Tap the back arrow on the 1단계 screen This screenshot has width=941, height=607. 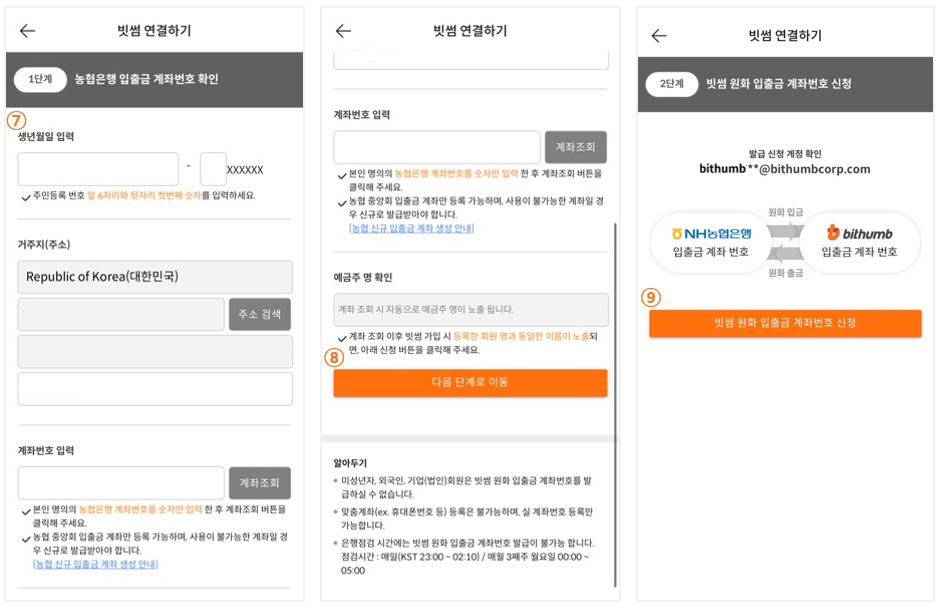click(x=28, y=31)
